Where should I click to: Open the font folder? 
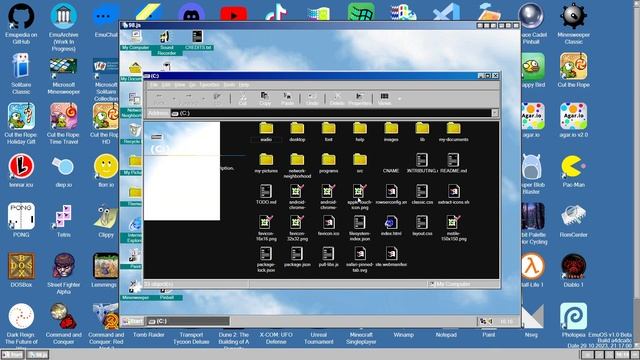coord(329,132)
